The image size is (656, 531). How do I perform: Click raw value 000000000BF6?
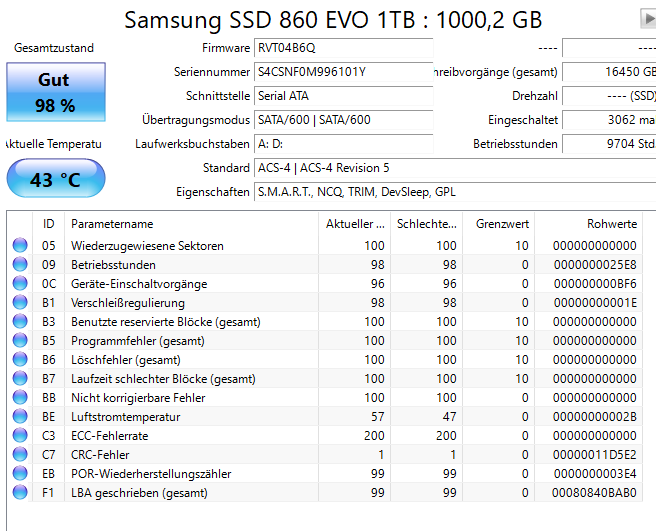click(595, 284)
